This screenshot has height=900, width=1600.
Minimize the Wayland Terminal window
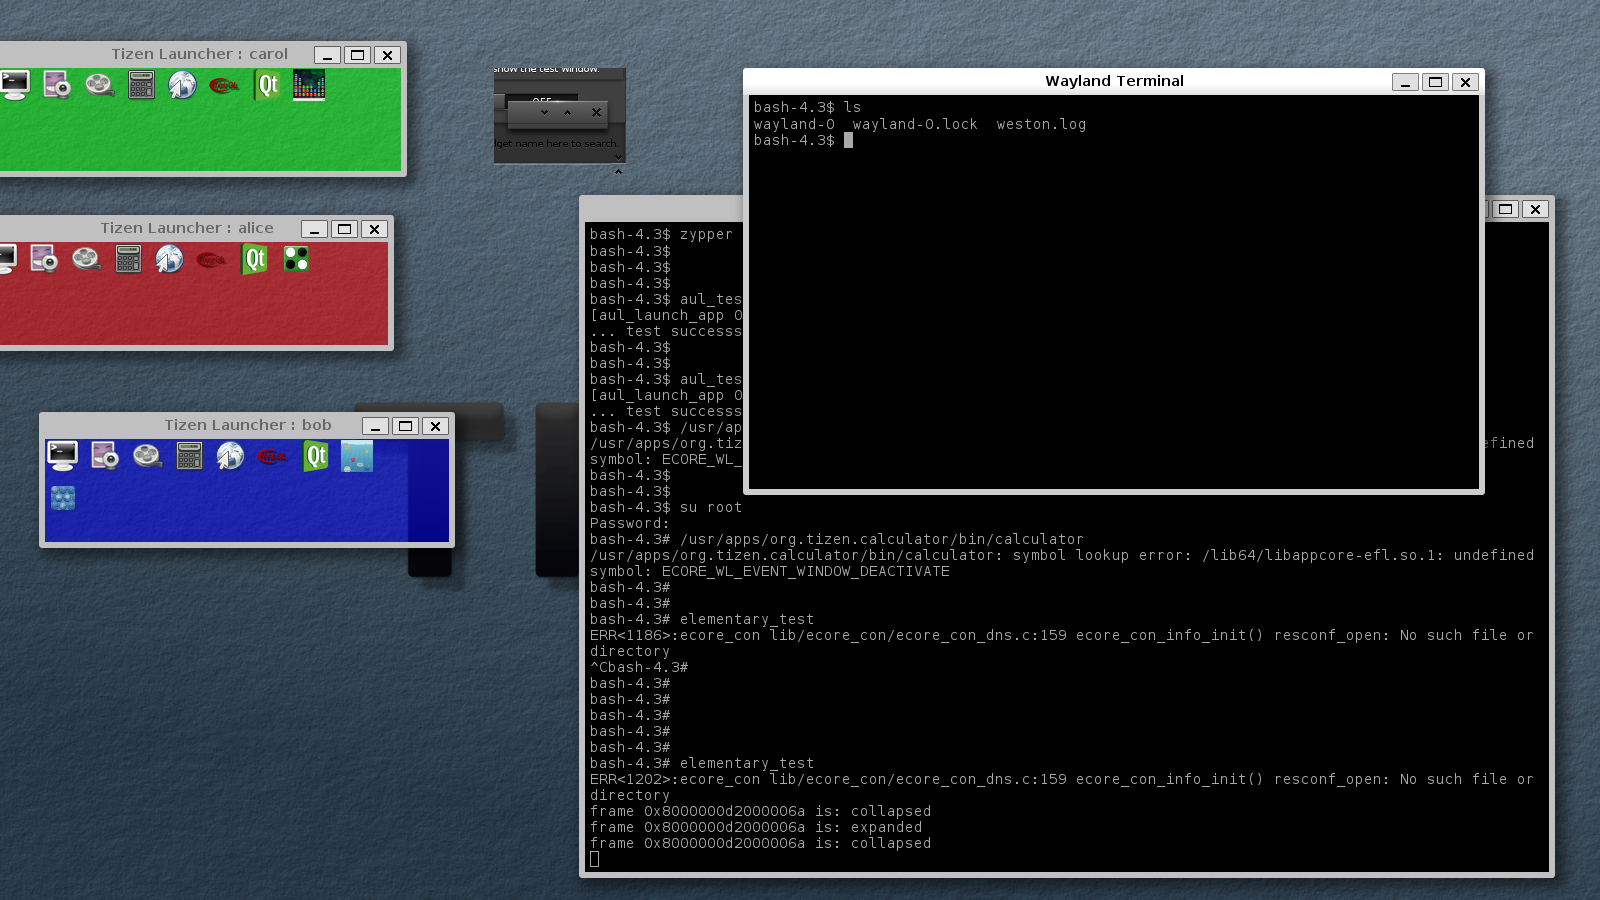click(x=1405, y=82)
